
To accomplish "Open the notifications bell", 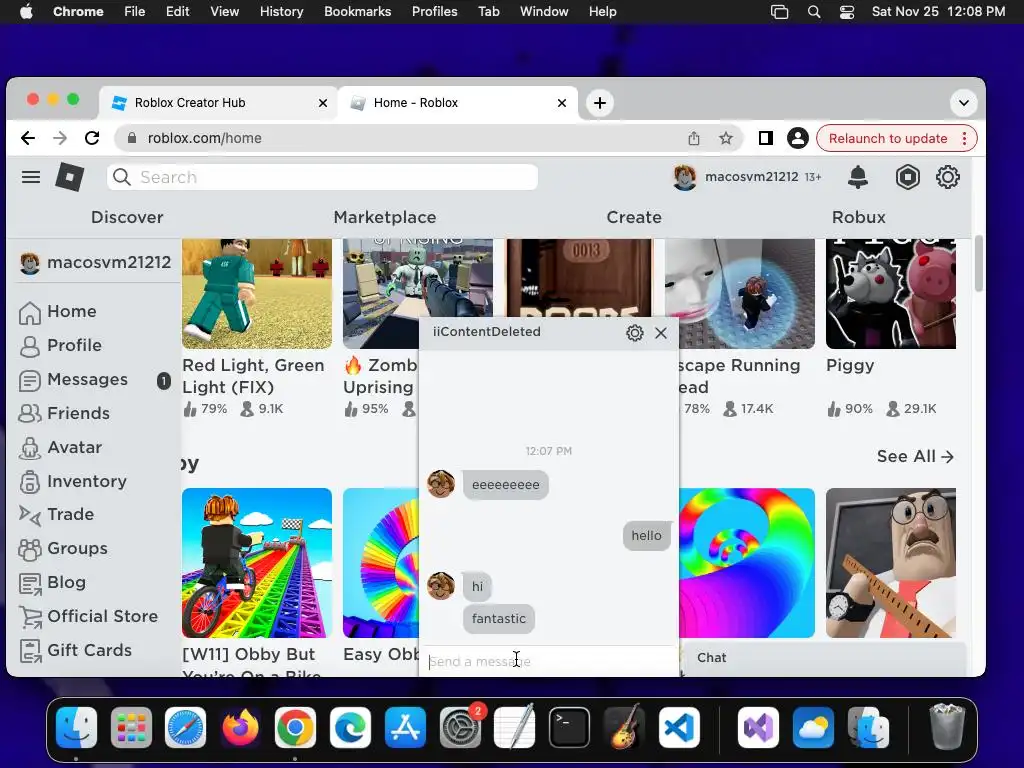I will tap(857, 177).
